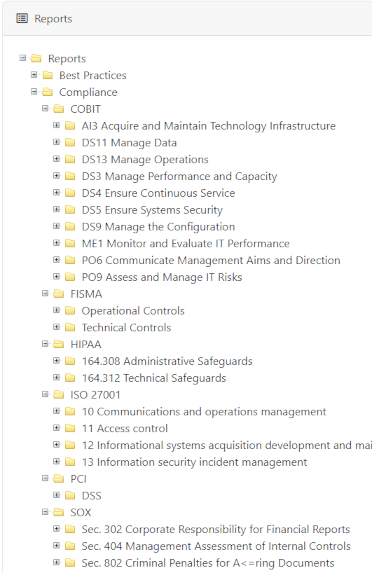Click the Compliance open-folder icon
Screen dimensions: 372x573
(x=48, y=92)
